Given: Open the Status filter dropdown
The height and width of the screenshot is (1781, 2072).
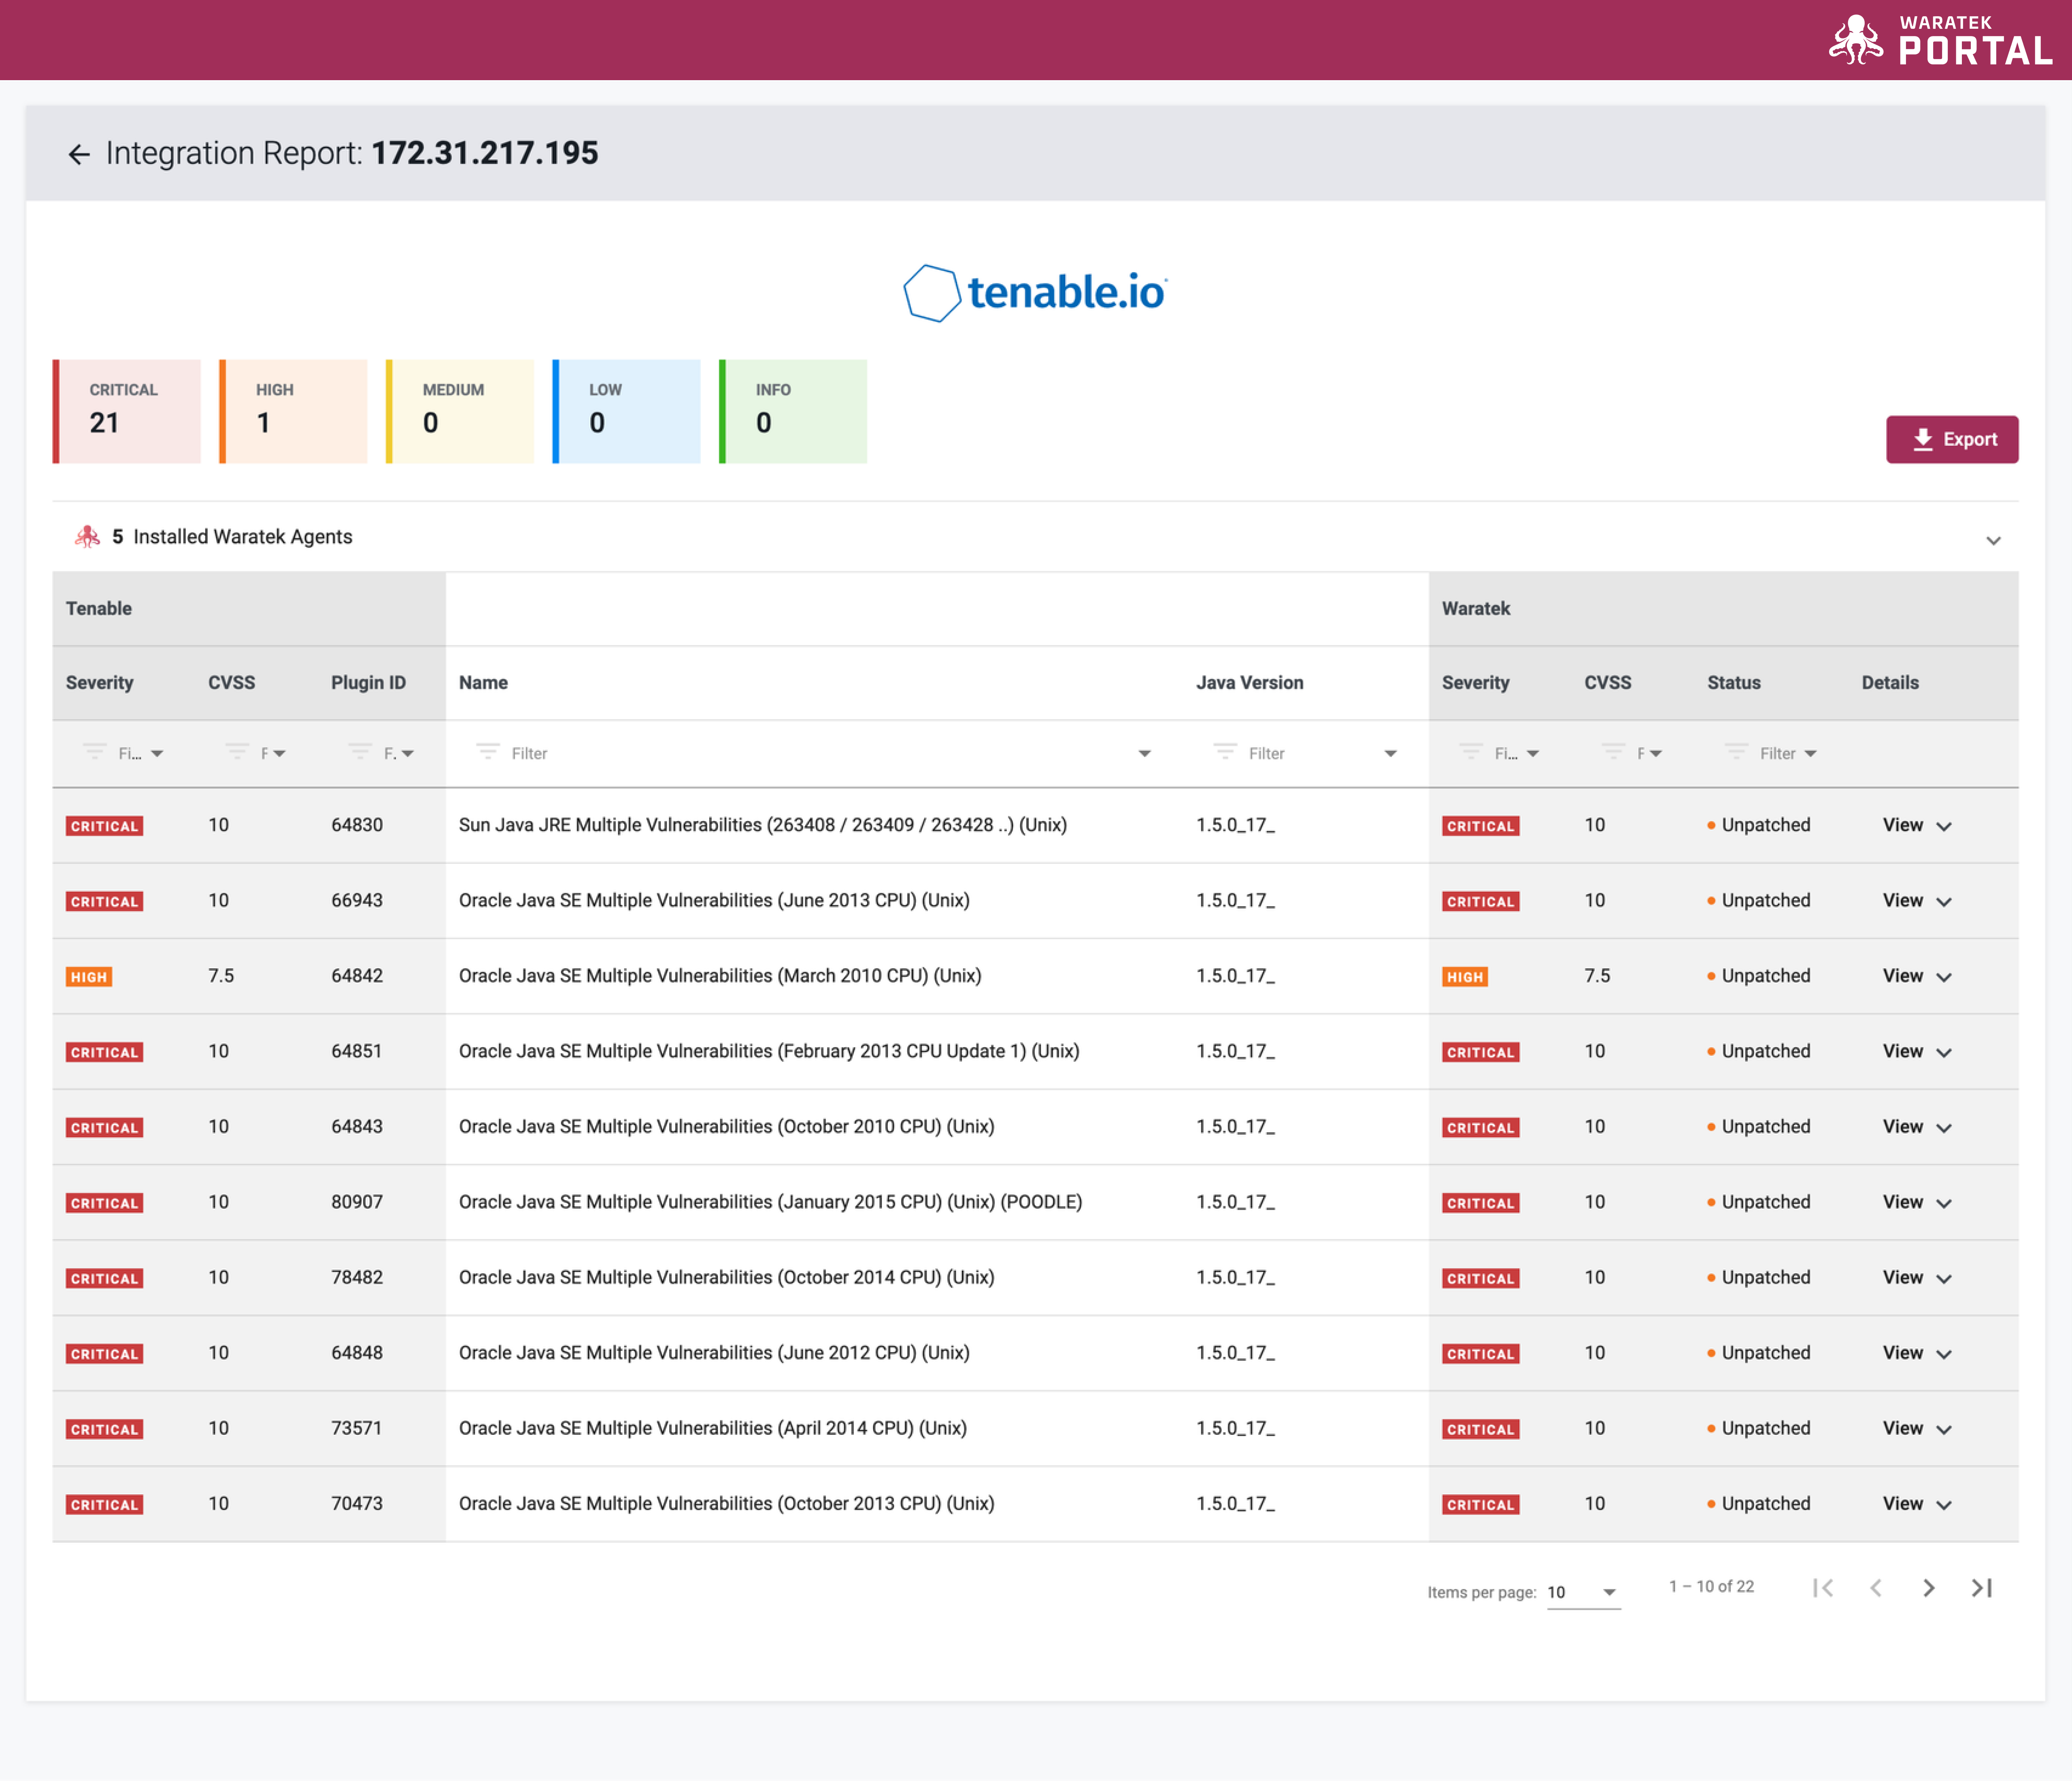Looking at the screenshot, I should pos(1810,754).
